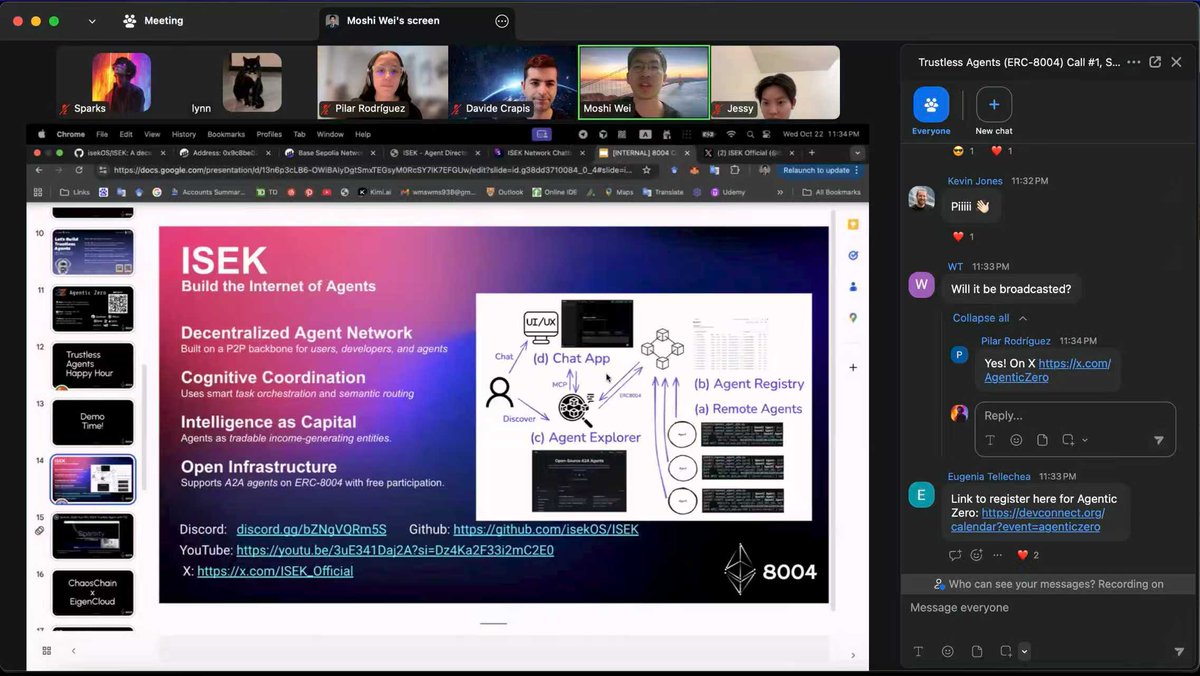Open Profiles menu in shared Chrome

269,134
